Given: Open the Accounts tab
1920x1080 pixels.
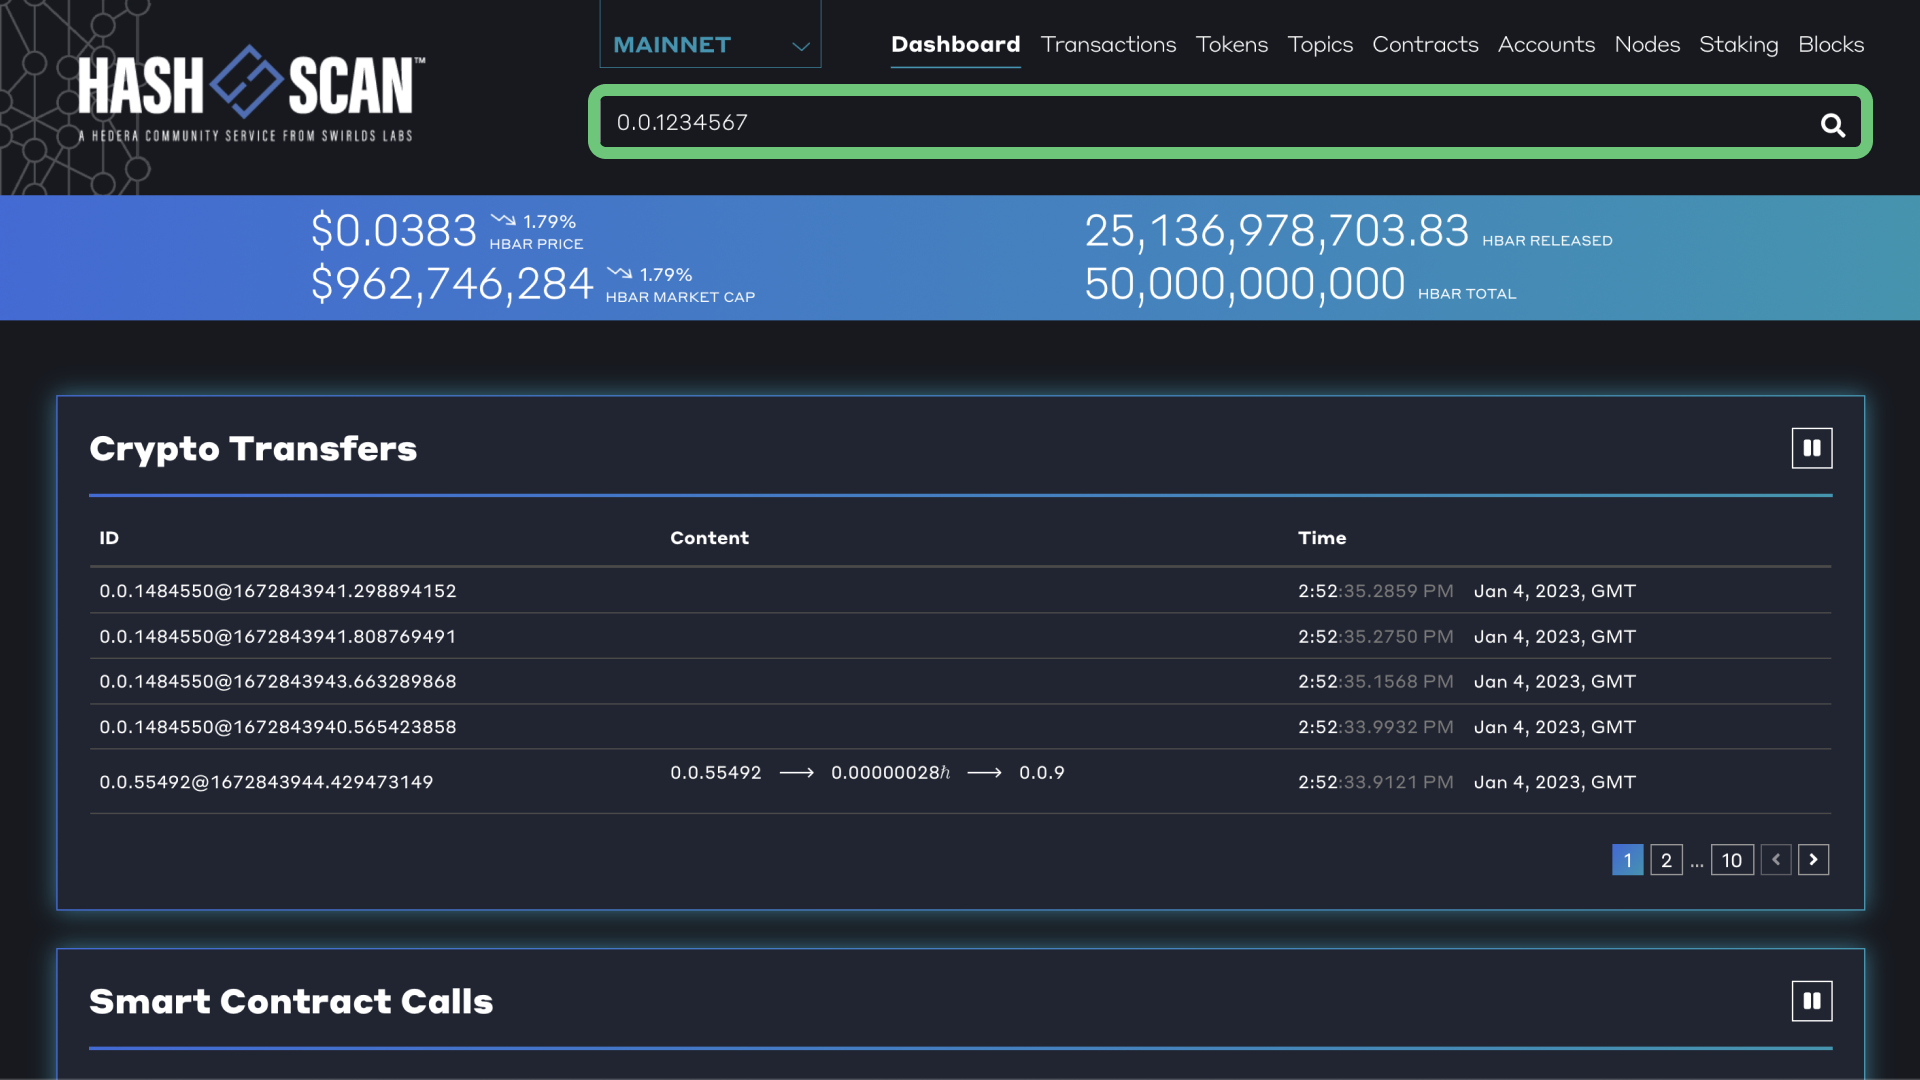Looking at the screenshot, I should tap(1546, 45).
